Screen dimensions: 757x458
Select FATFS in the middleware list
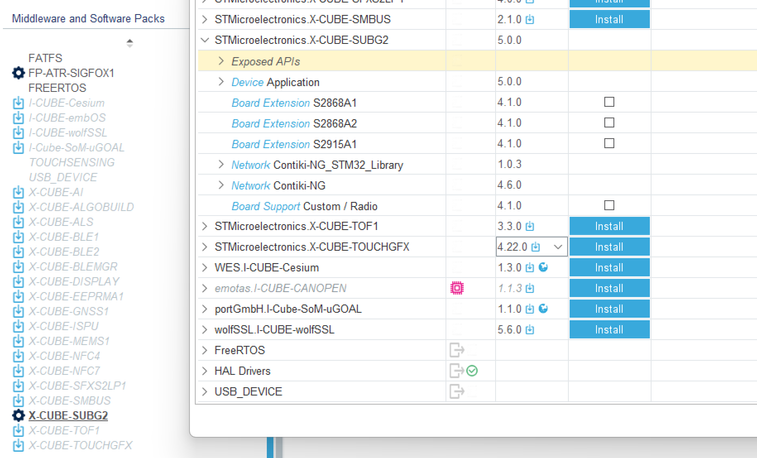(x=45, y=58)
